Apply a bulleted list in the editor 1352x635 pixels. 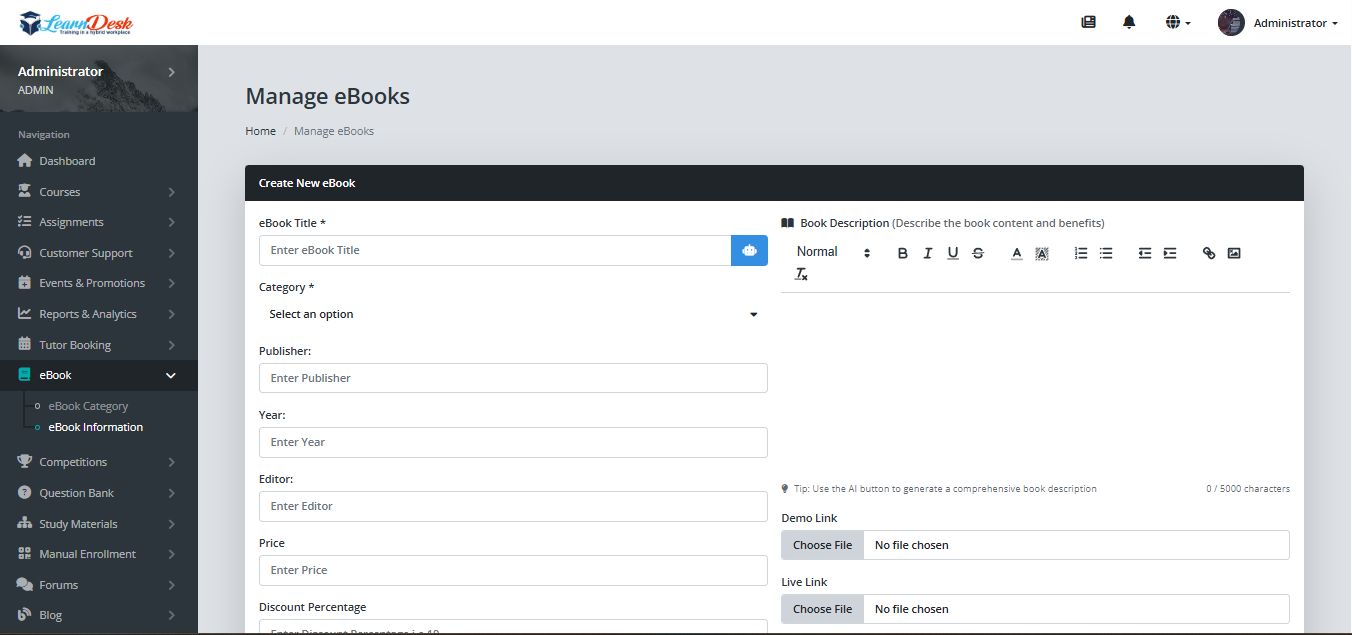click(1106, 253)
